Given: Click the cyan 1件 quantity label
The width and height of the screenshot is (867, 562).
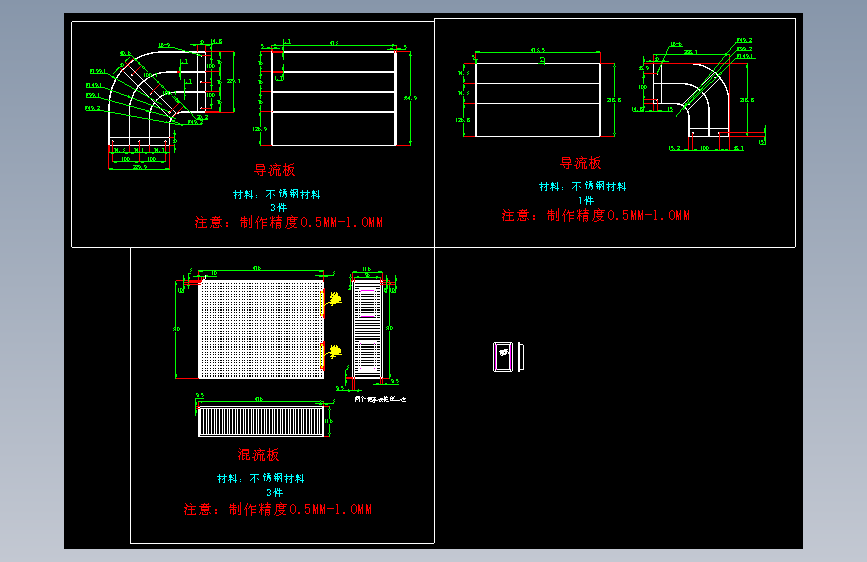Looking at the screenshot, I should click(x=586, y=200).
